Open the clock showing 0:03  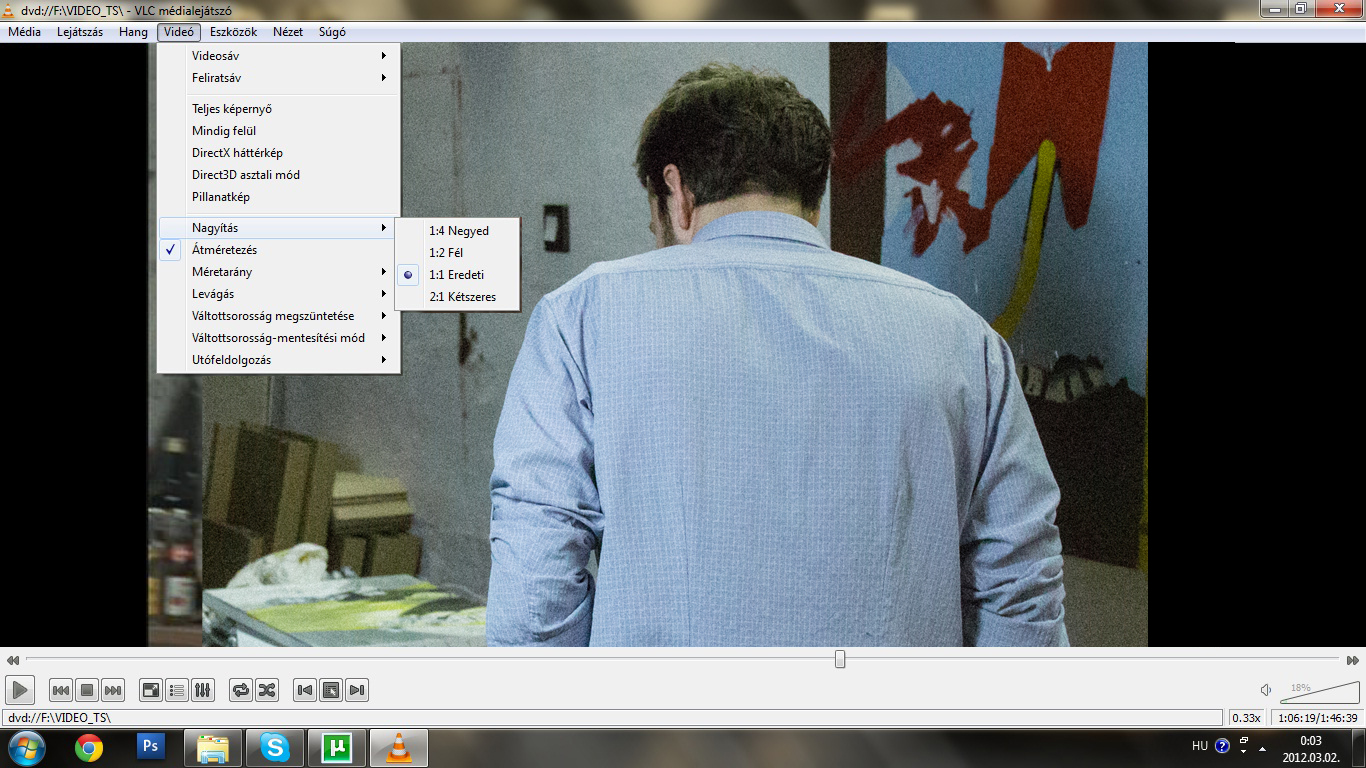tap(1311, 748)
